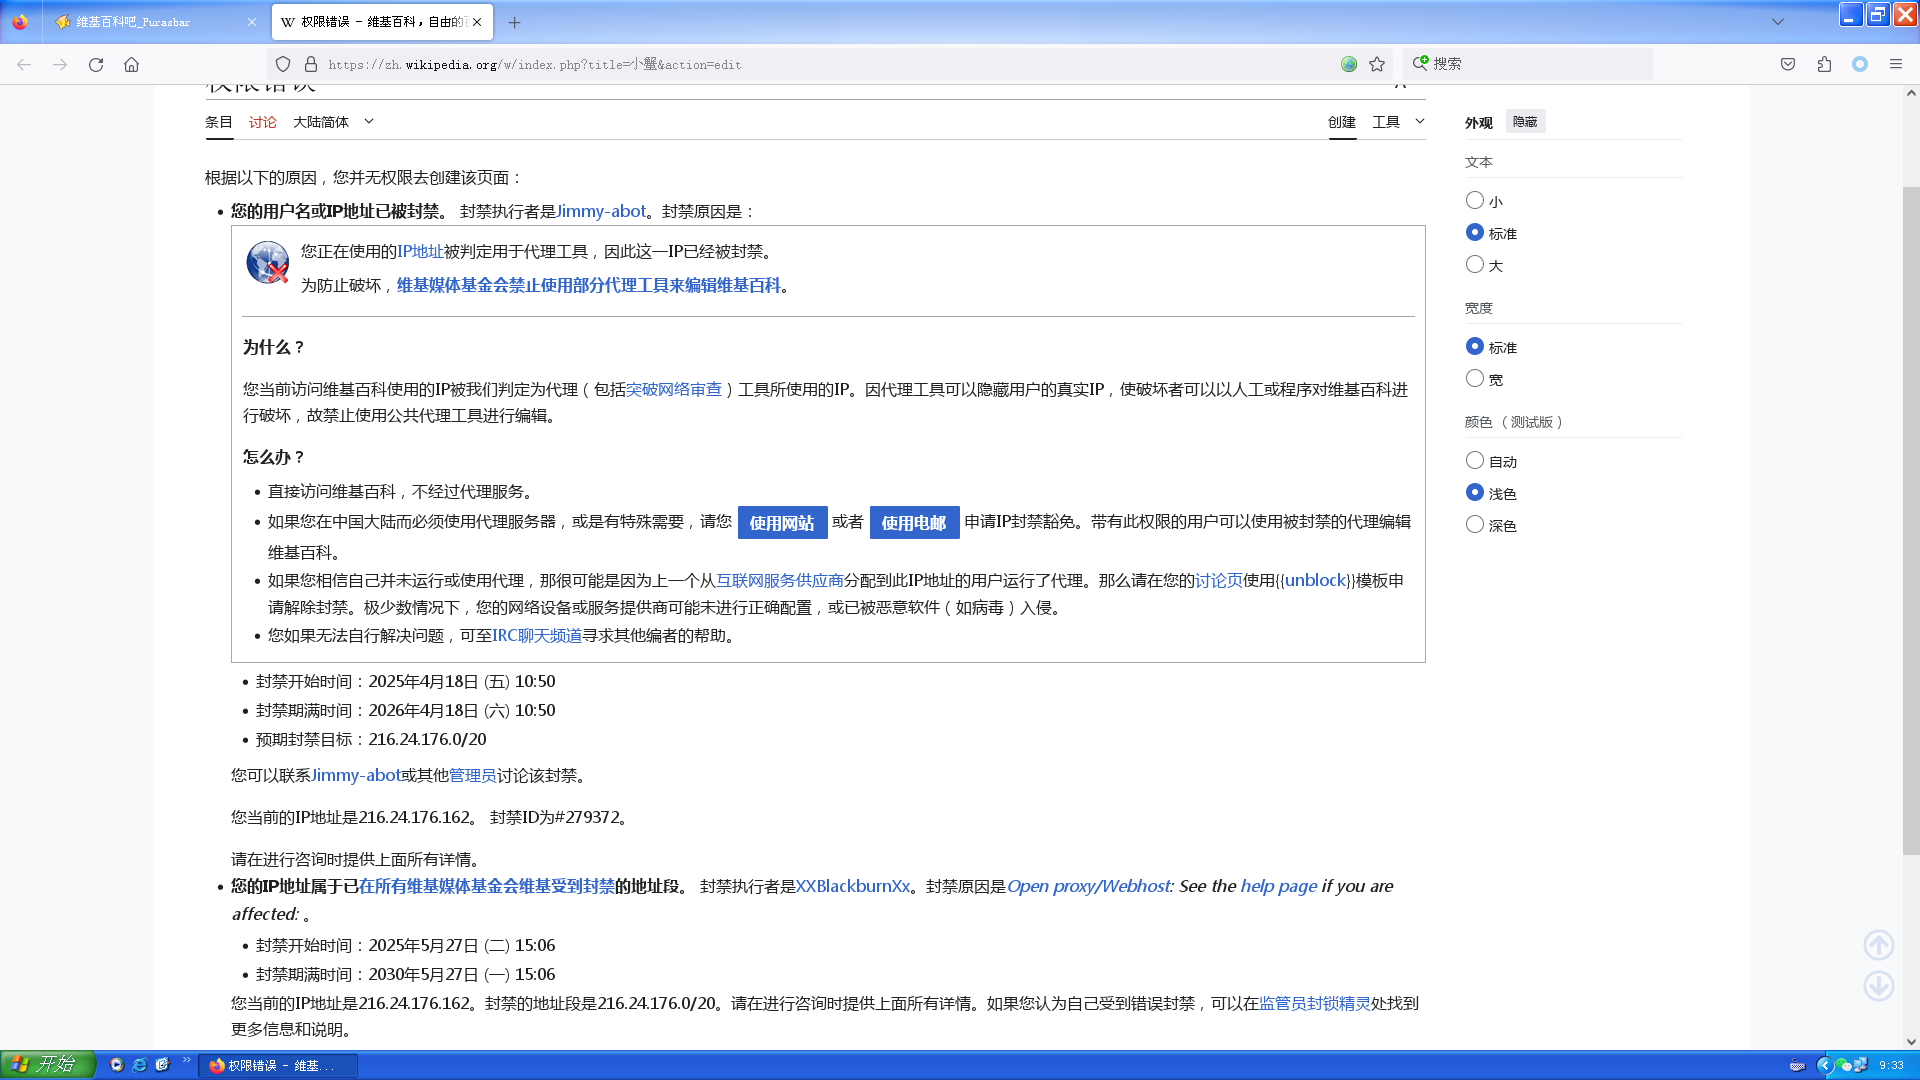The image size is (1920, 1080).
Task: Open the 突破网络审查 link
Action: [x=674, y=390]
